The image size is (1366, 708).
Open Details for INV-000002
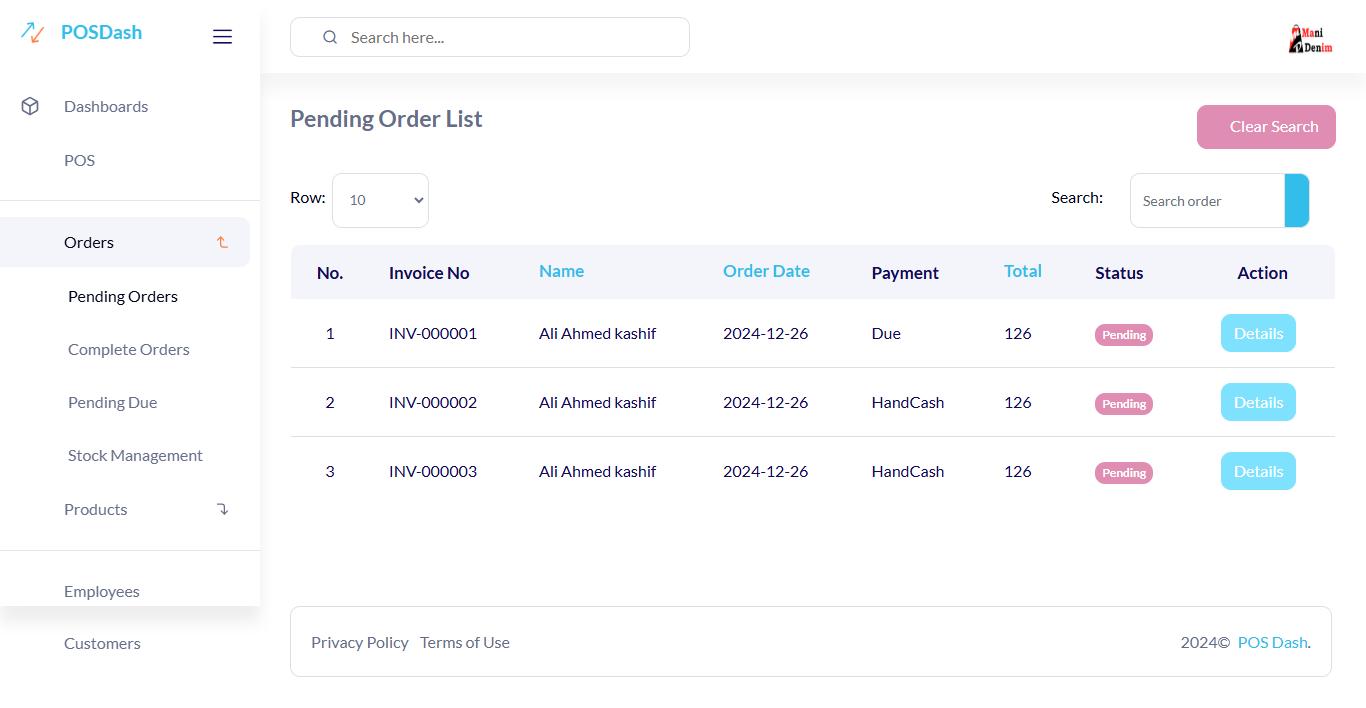[1258, 402]
